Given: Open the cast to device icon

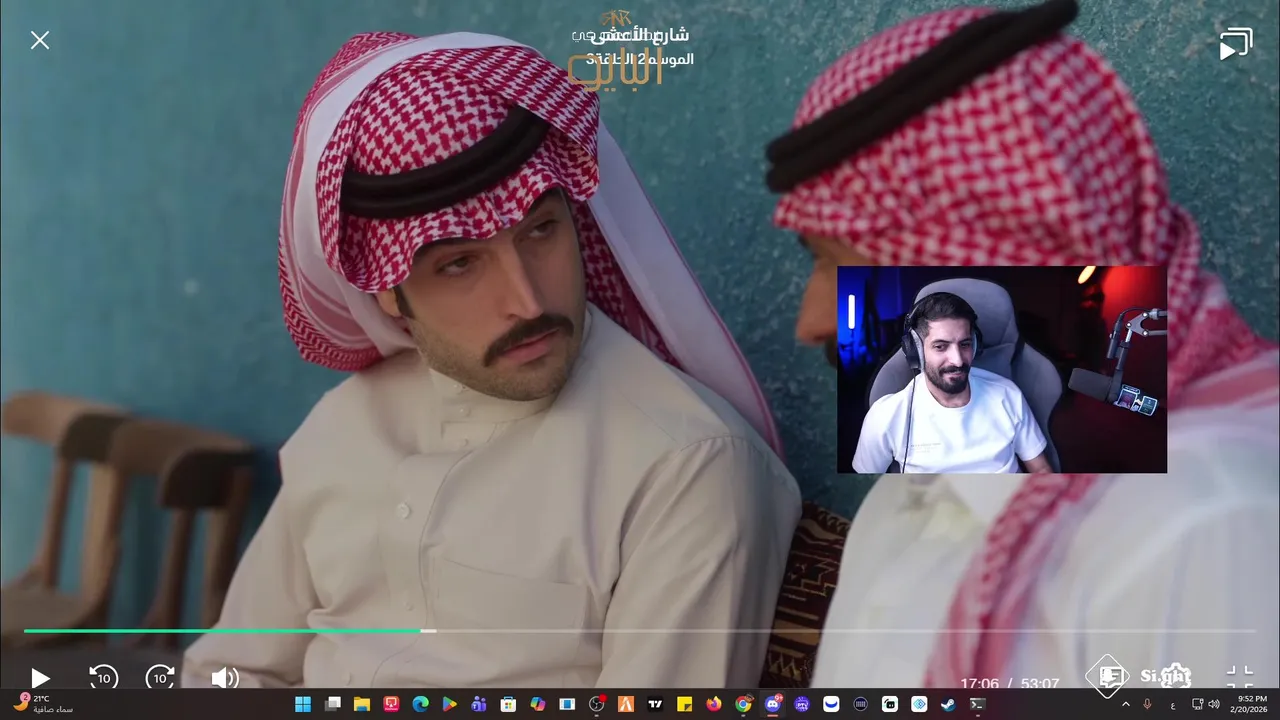Looking at the screenshot, I should 1236,43.
